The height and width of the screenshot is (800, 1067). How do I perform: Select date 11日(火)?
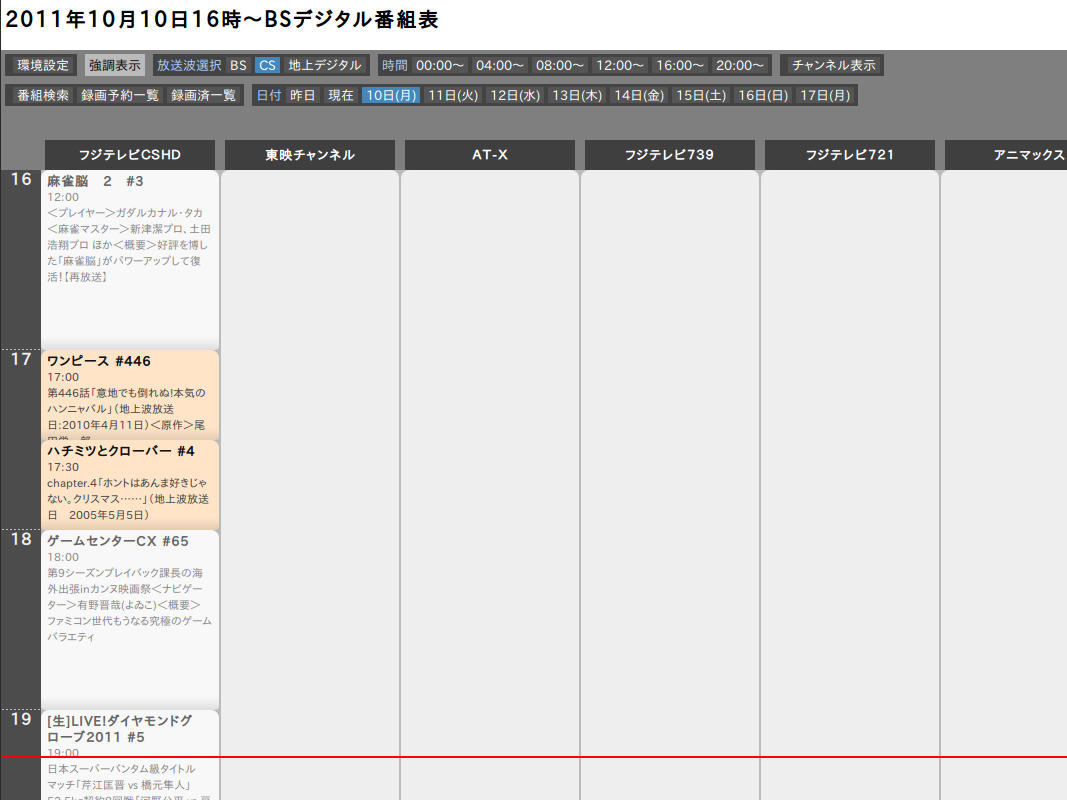point(453,95)
